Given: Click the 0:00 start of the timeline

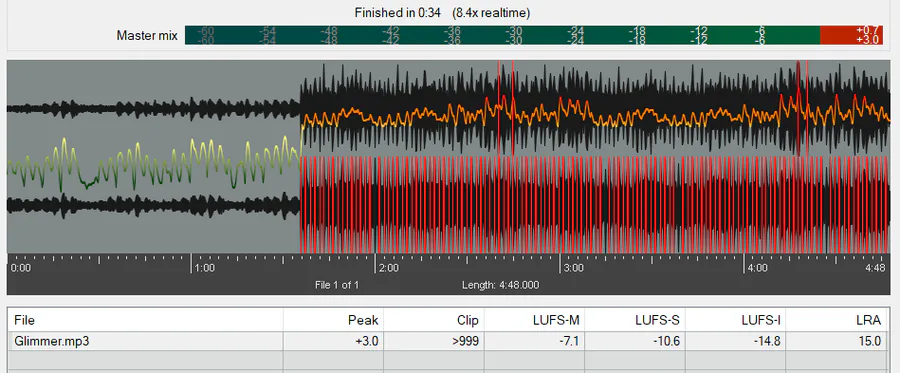Looking at the screenshot, I should pyautogui.click(x=21, y=268).
